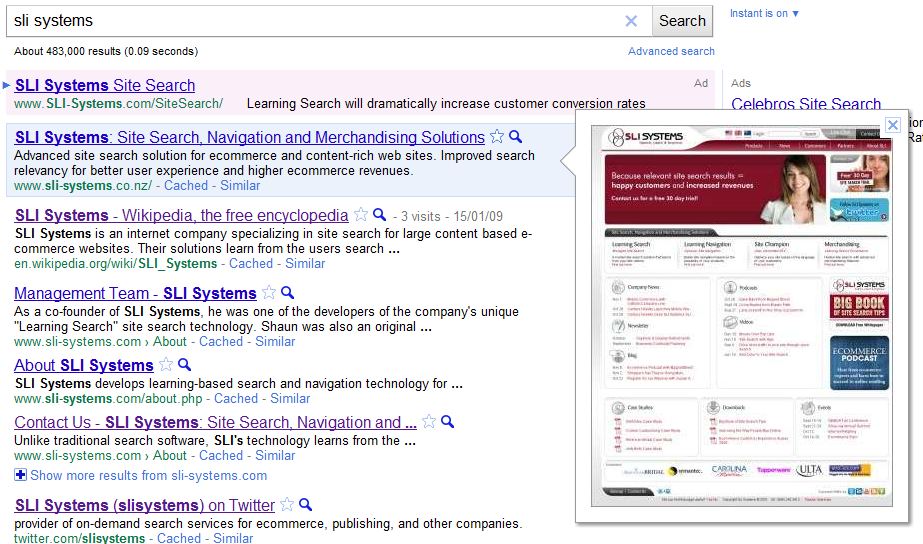Star the Contact Us result
The height and width of the screenshot is (544, 923).
pos(429,422)
